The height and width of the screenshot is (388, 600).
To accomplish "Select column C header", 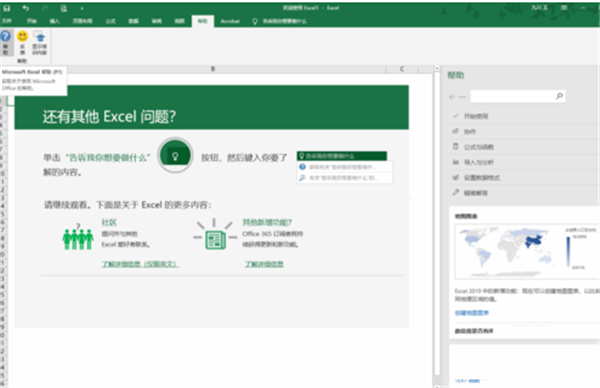I will click(x=402, y=69).
